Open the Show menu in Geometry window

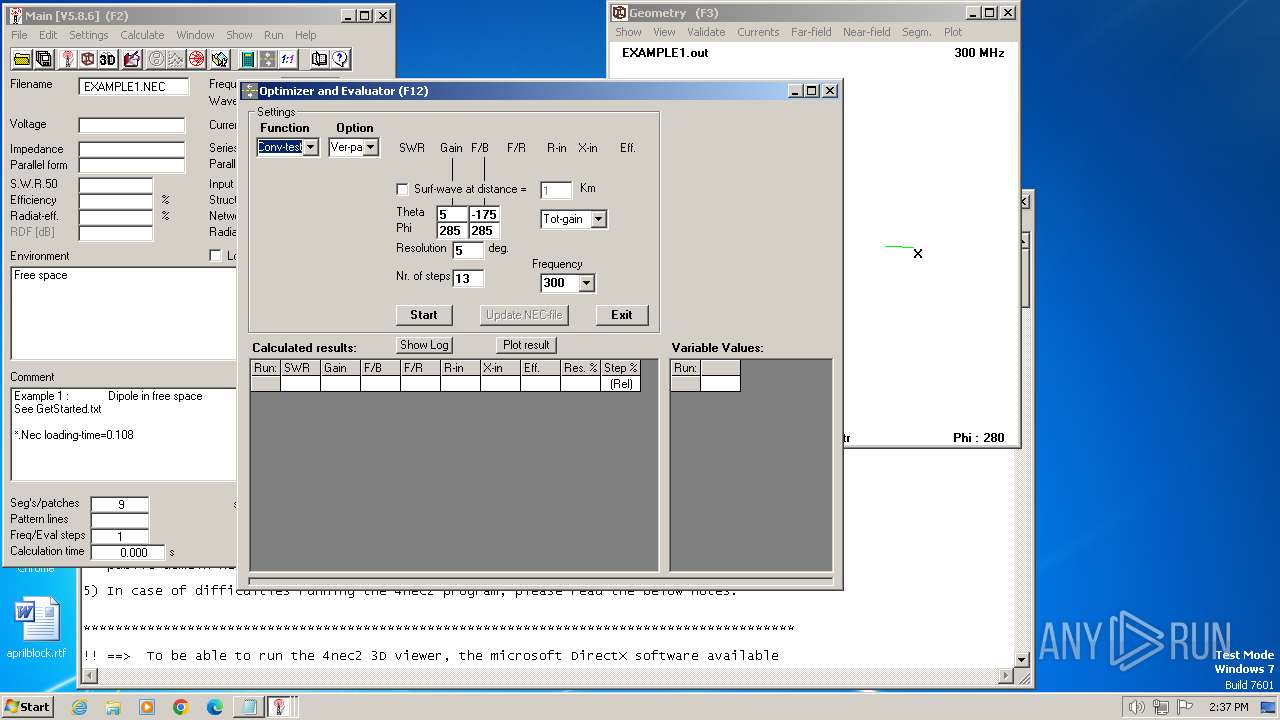[628, 32]
